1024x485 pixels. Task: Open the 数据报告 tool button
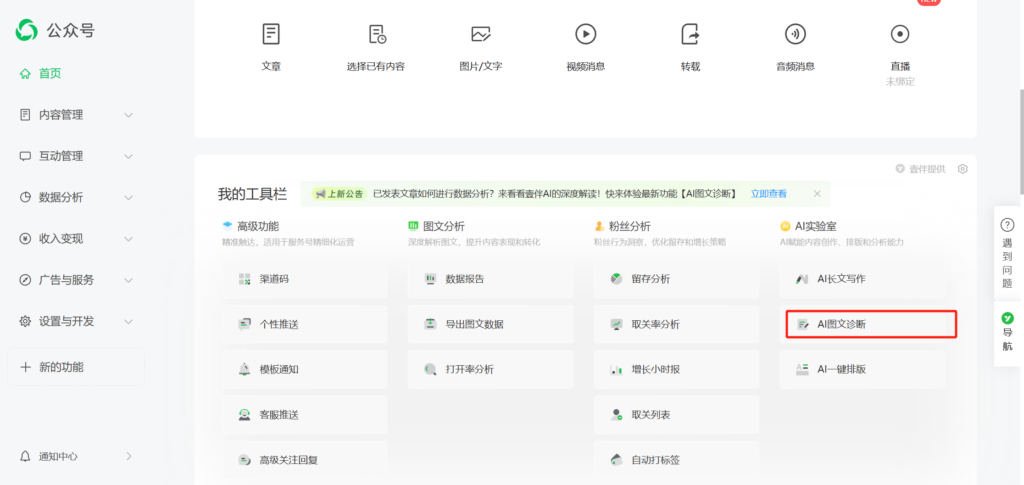[490, 279]
